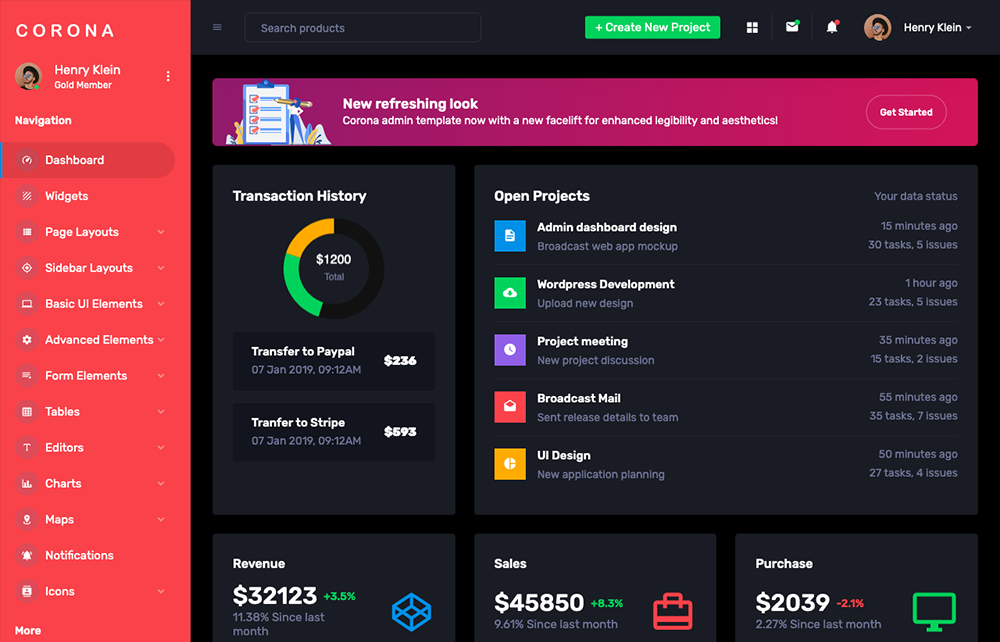Go to Widgets in the sidebar
1000x642 pixels.
tap(67, 196)
